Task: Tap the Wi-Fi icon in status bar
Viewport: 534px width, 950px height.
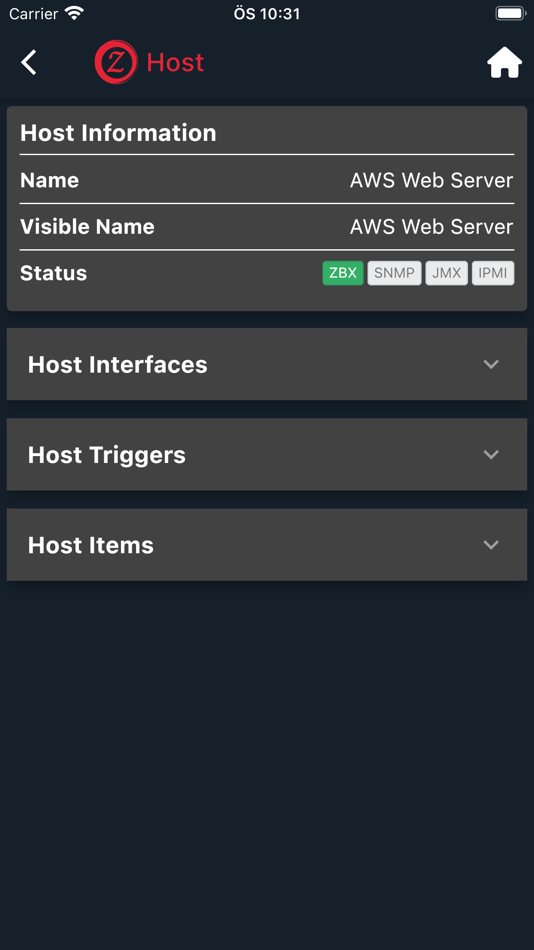Action: pos(74,13)
